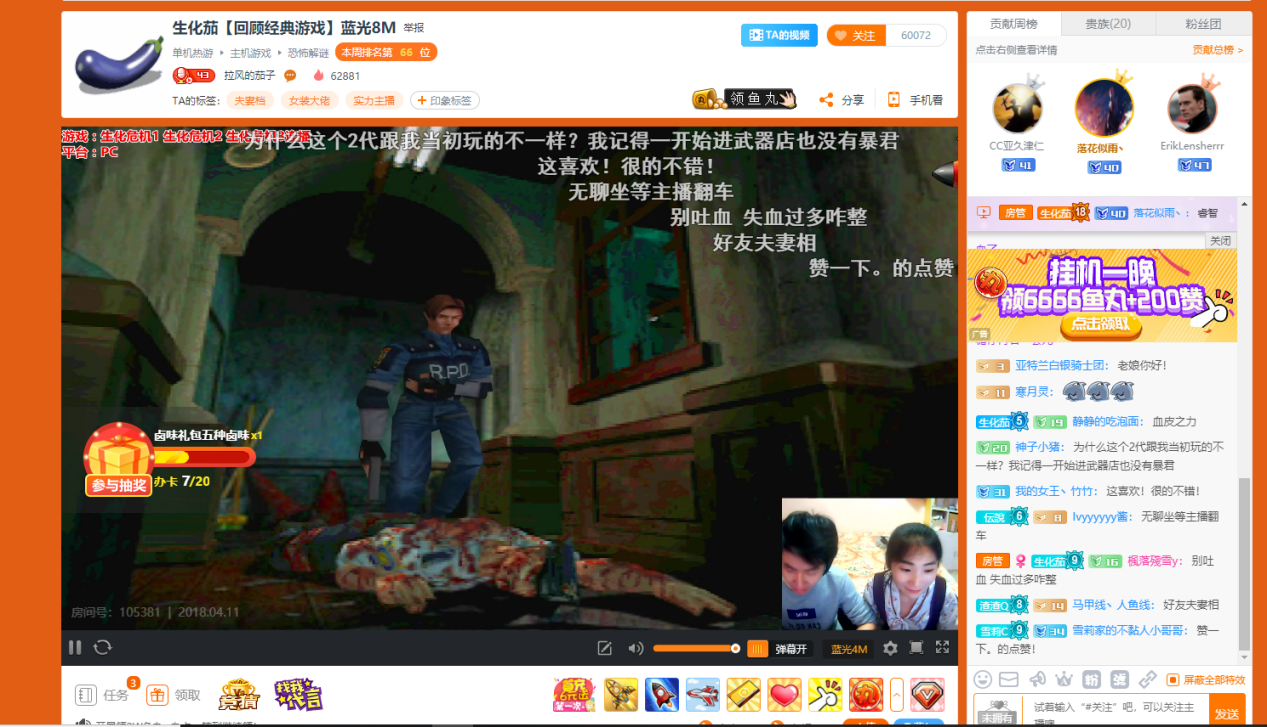Image resolution: width=1267 pixels, height=727 pixels.
Task: Click the reload stream icon
Action: [x=102, y=648]
